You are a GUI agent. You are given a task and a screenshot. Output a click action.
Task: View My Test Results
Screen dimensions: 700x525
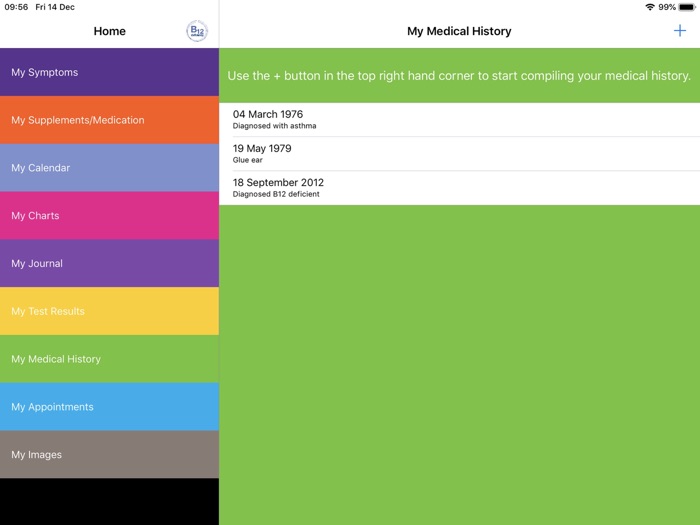(x=109, y=311)
